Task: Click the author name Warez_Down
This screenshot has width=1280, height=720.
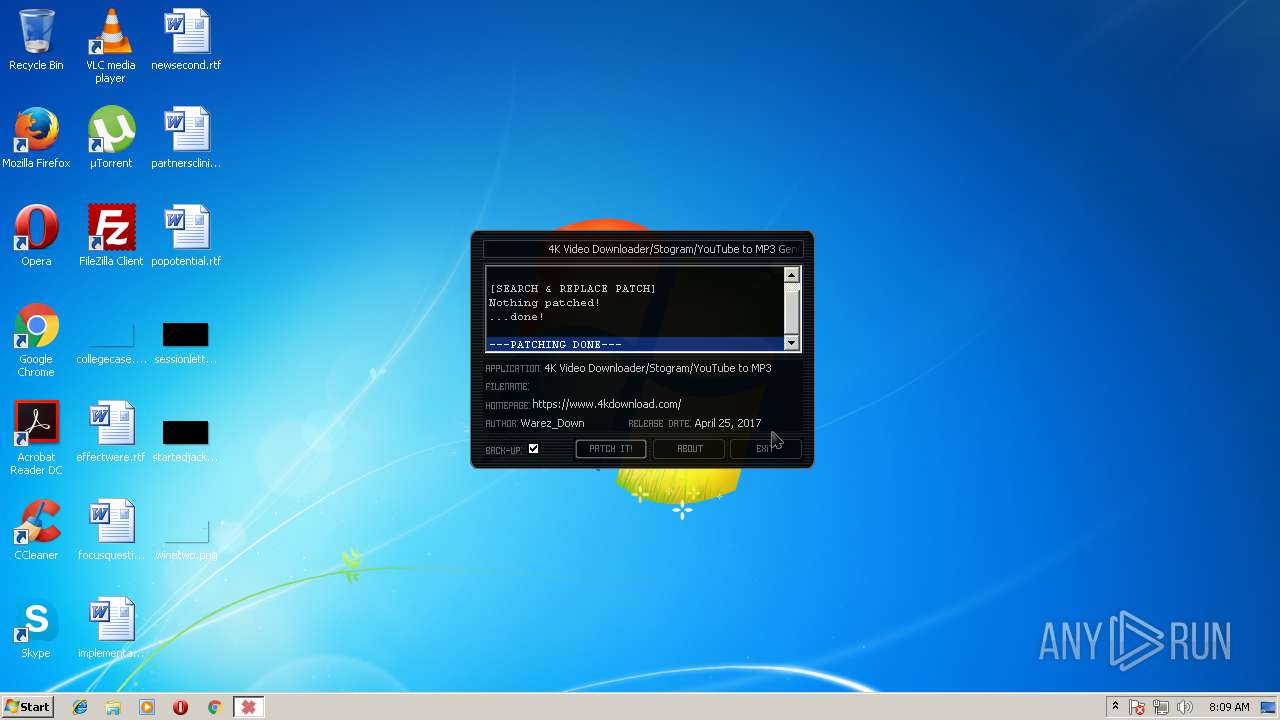Action: point(552,423)
